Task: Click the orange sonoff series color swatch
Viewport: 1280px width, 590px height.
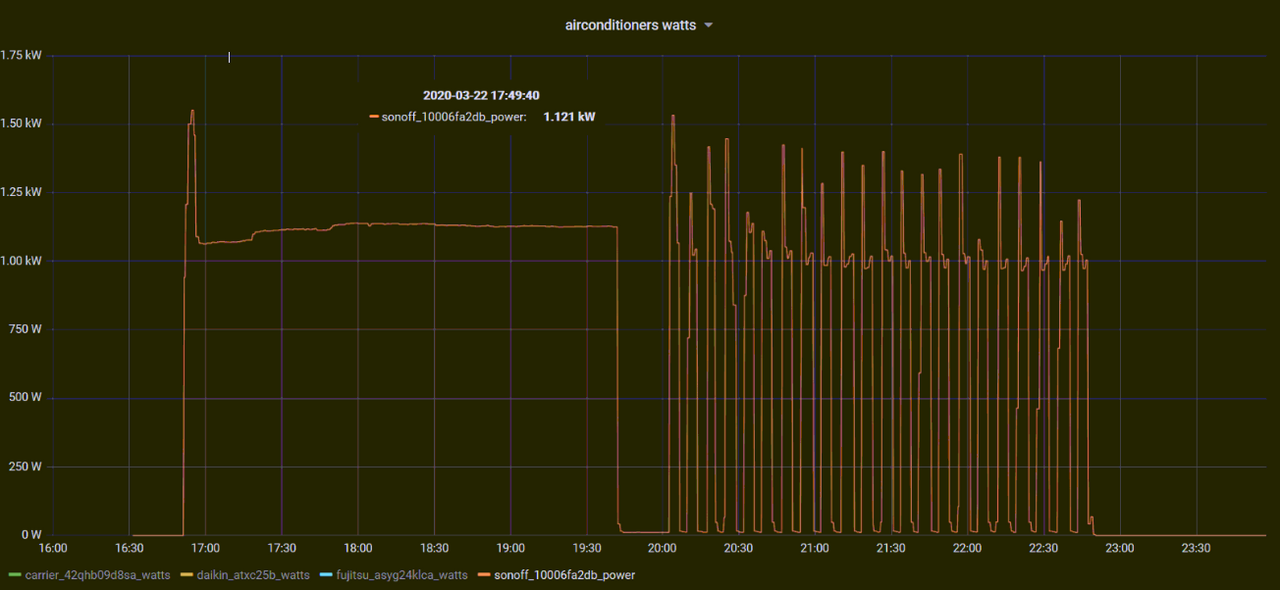Action: [484, 575]
